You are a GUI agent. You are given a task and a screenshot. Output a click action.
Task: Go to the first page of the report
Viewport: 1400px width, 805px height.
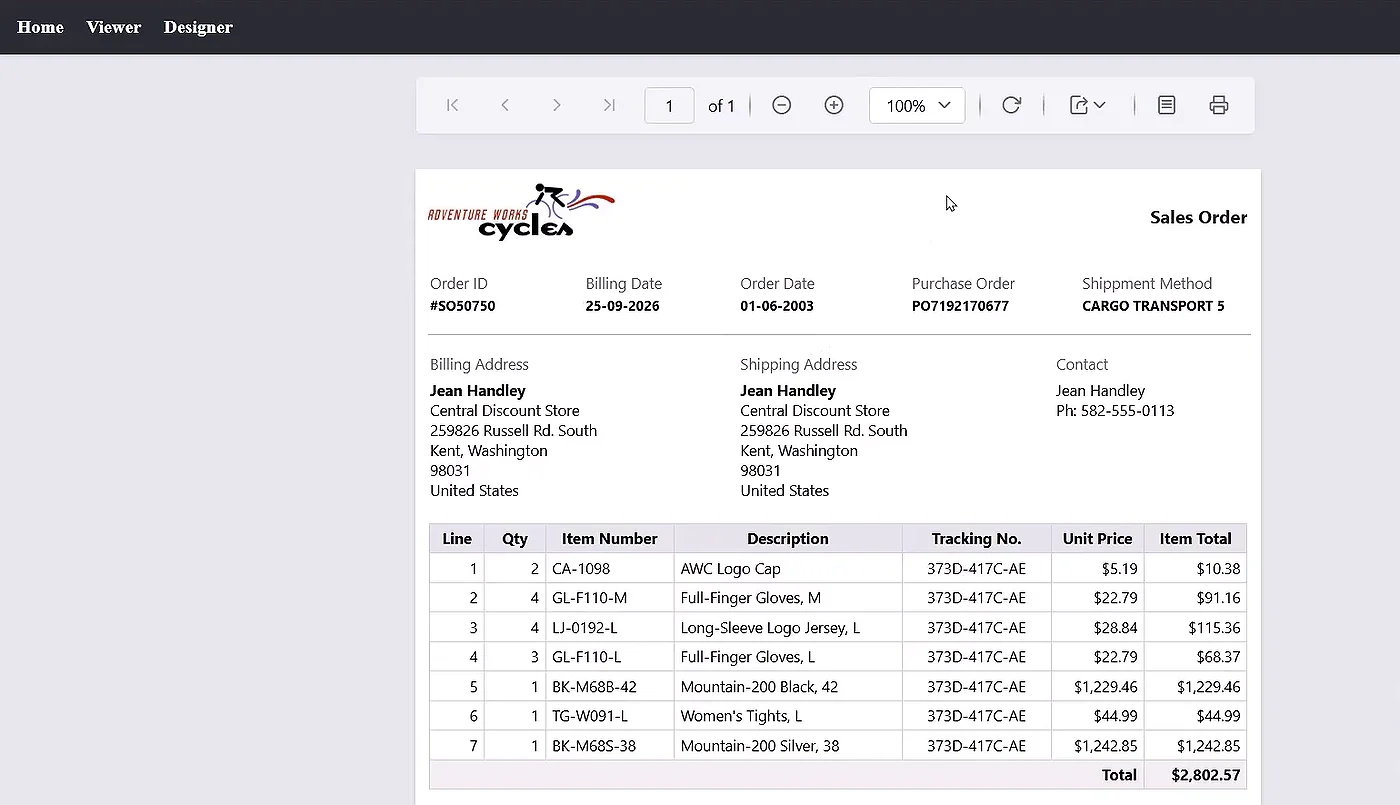(x=453, y=105)
